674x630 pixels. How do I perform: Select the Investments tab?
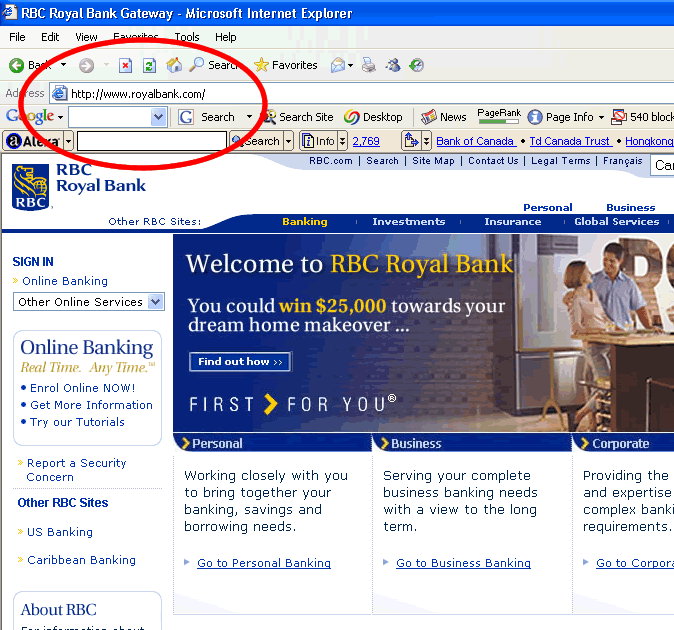tap(409, 222)
